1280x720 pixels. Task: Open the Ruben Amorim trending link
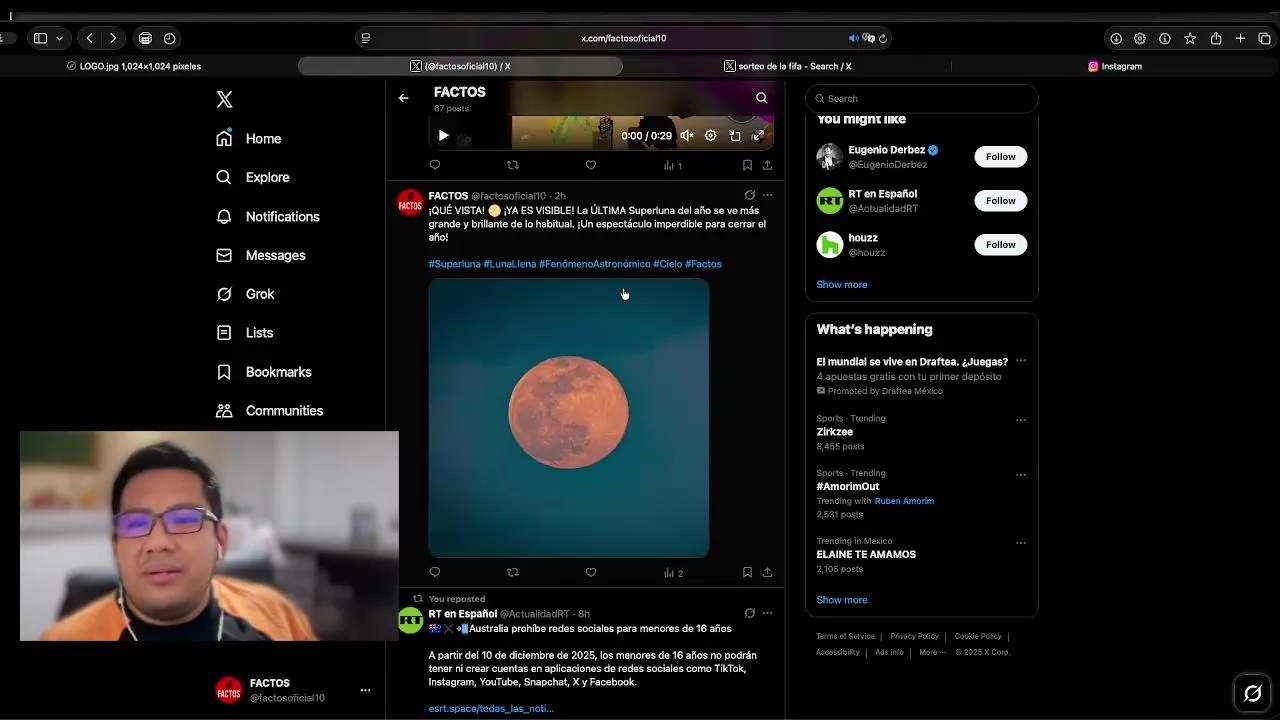point(904,501)
